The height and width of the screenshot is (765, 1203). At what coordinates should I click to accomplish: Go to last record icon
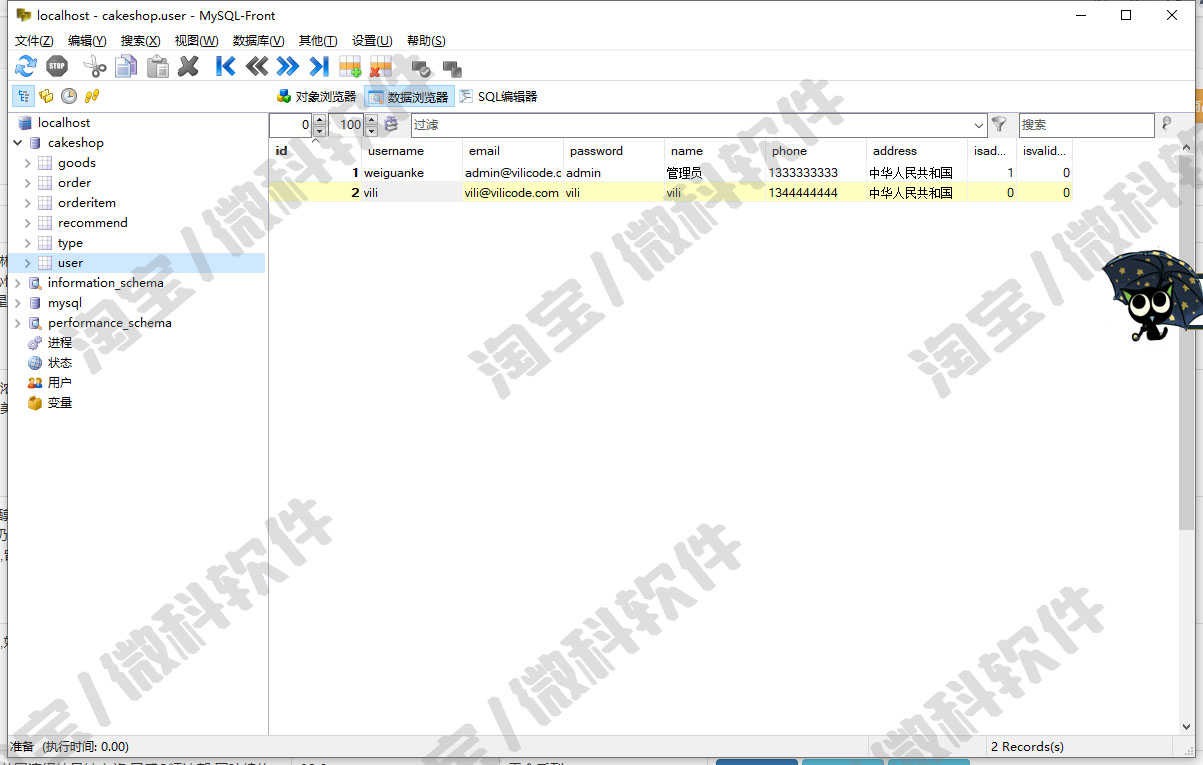tap(319, 67)
